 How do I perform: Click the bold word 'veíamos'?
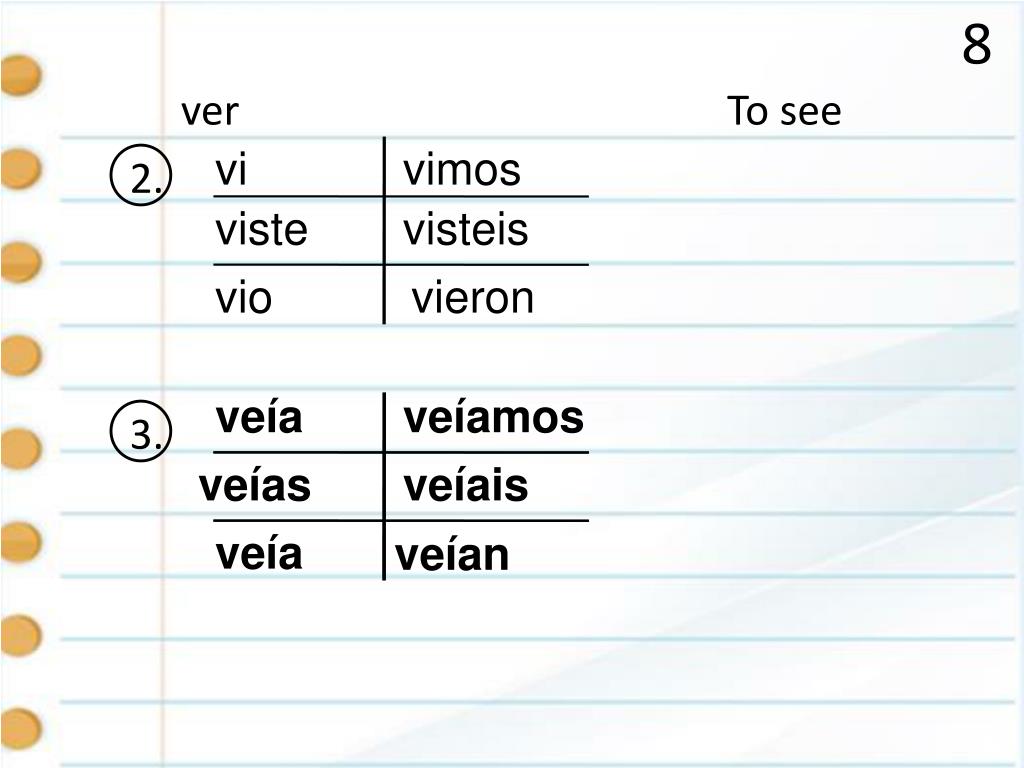pyautogui.click(x=494, y=417)
